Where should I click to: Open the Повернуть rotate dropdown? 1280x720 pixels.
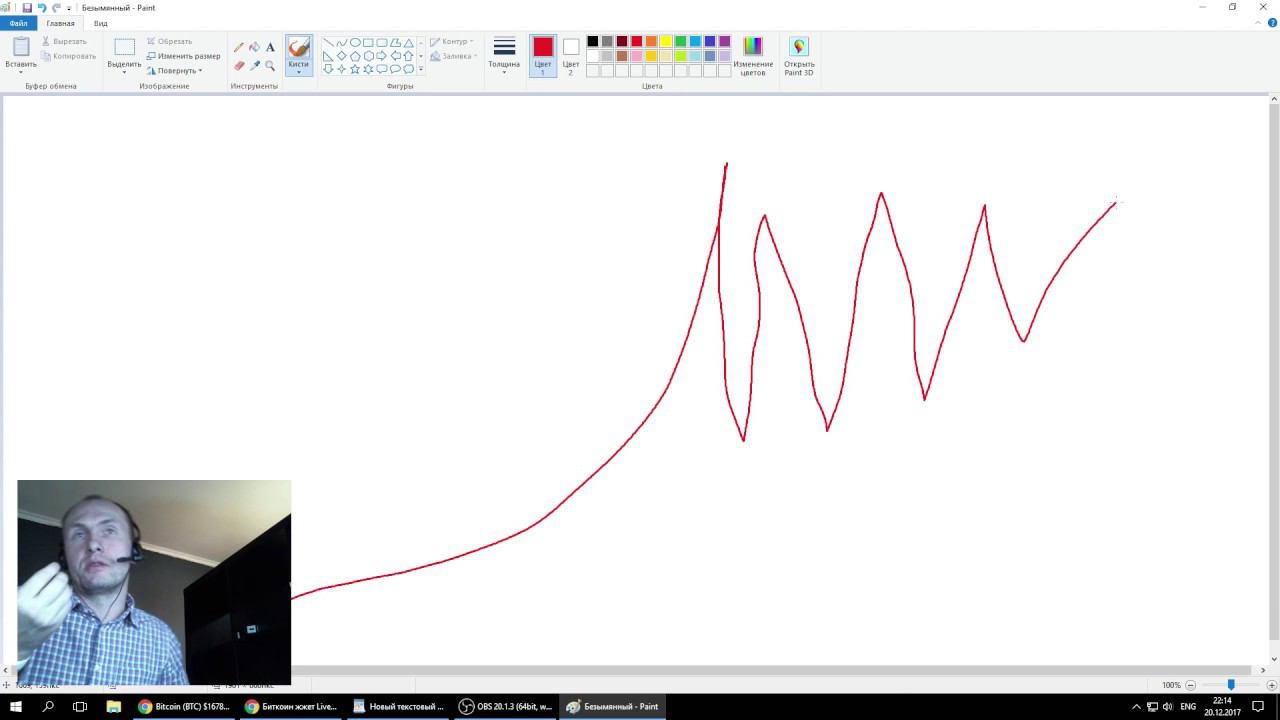[x=175, y=71]
